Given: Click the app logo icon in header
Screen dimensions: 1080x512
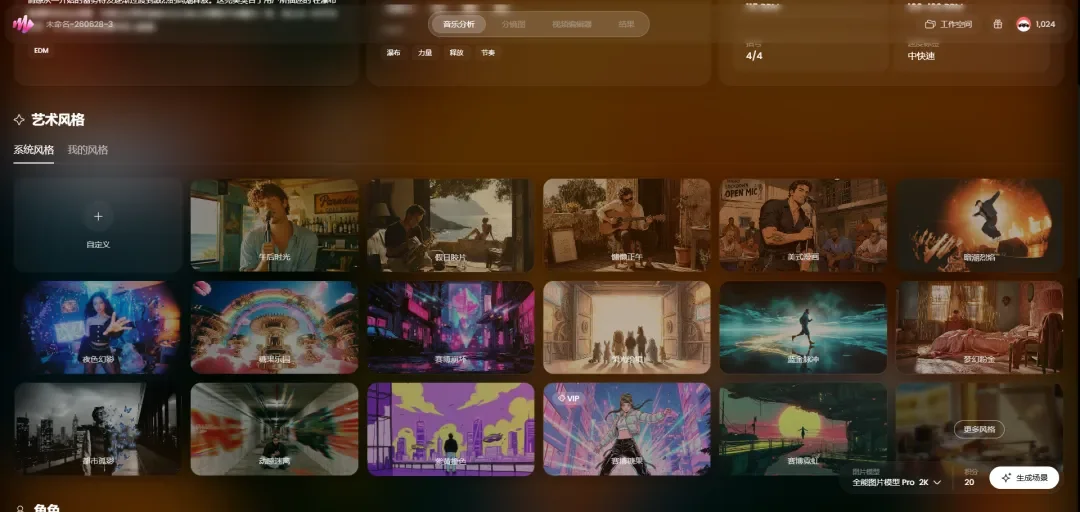Looking at the screenshot, I should pyautogui.click(x=23, y=25).
